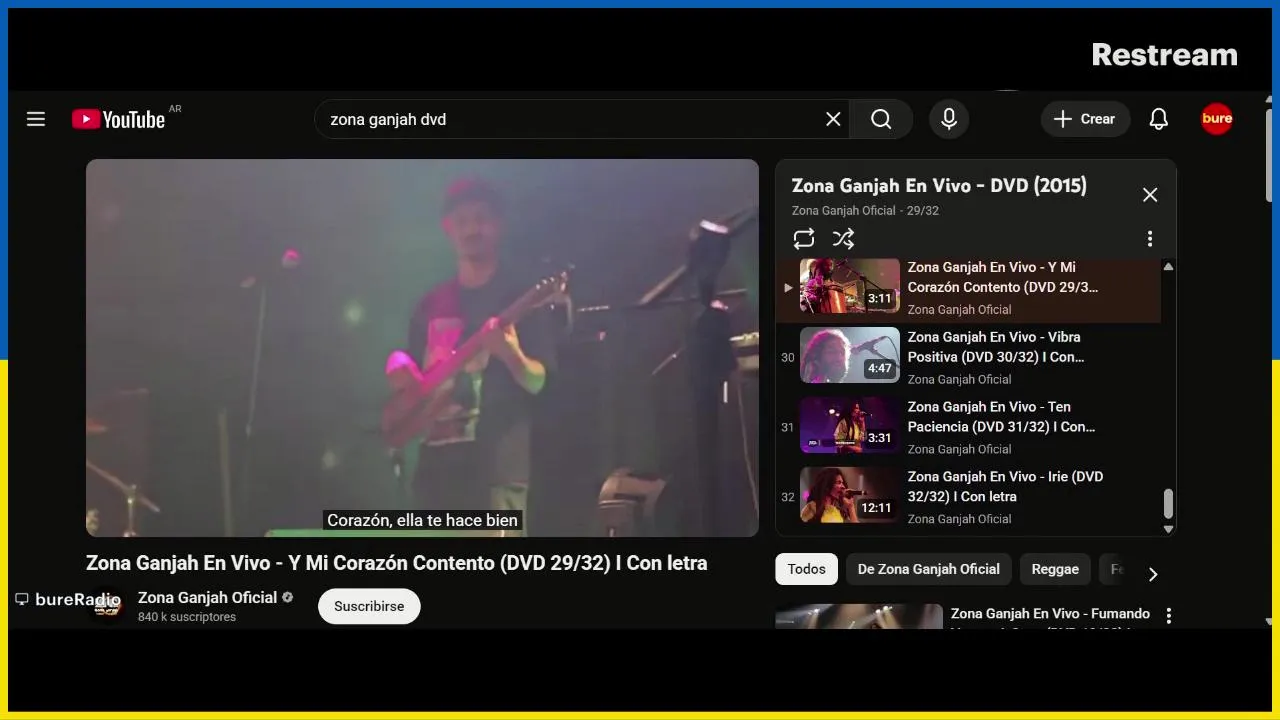The height and width of the screenshot is (720, 1280).
Task: Play Irie 12:11 thumbnail in playlist
Action: click(x=850, y=495)
